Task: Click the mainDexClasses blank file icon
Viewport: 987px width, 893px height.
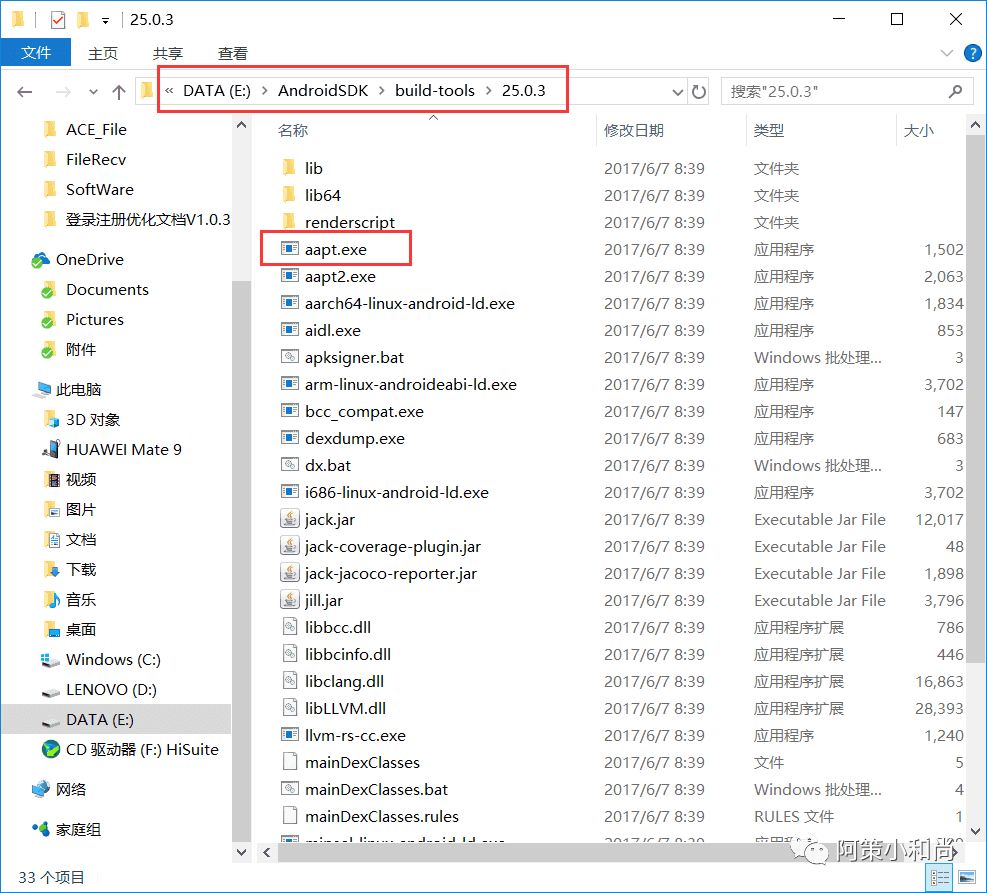Action: point(290,761)
